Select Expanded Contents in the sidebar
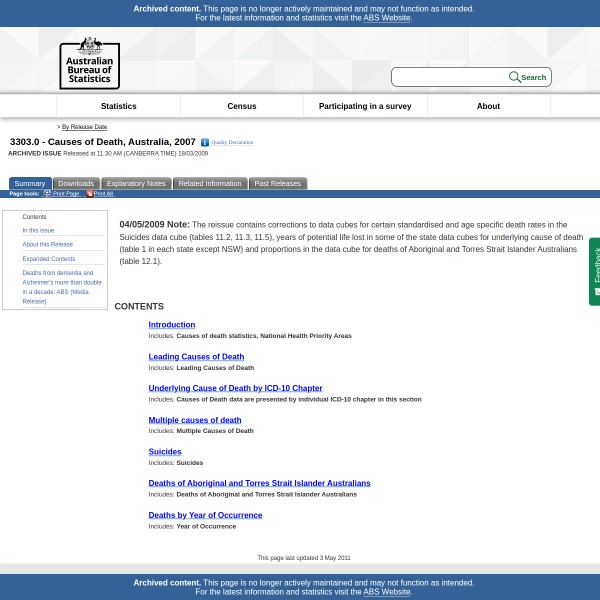 point(49,259)
